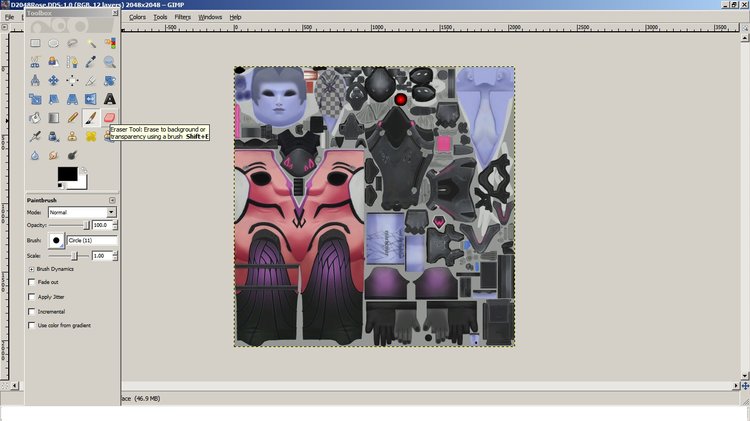Toggle zoom image when window size changes
Screen dimensions: 750x421
[745, 28]
